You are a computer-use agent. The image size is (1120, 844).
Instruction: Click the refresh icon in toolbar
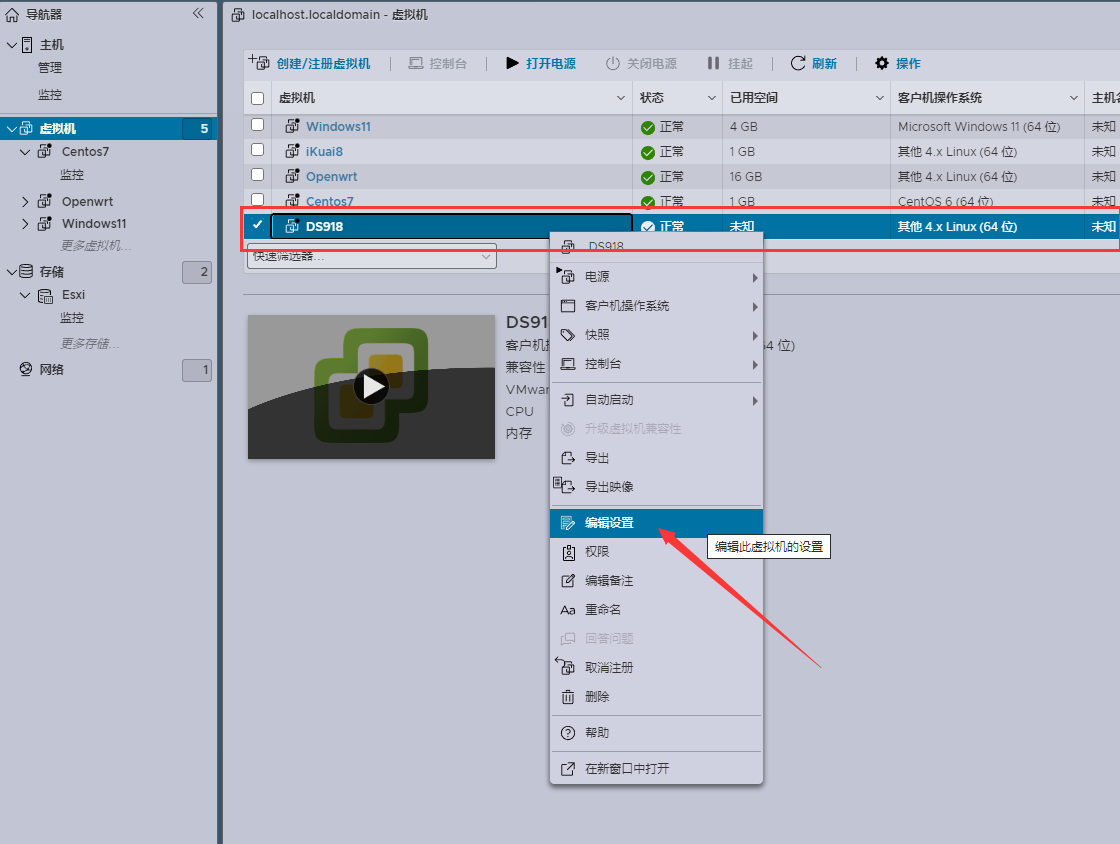pyautogui.click(x=798, y=63)
